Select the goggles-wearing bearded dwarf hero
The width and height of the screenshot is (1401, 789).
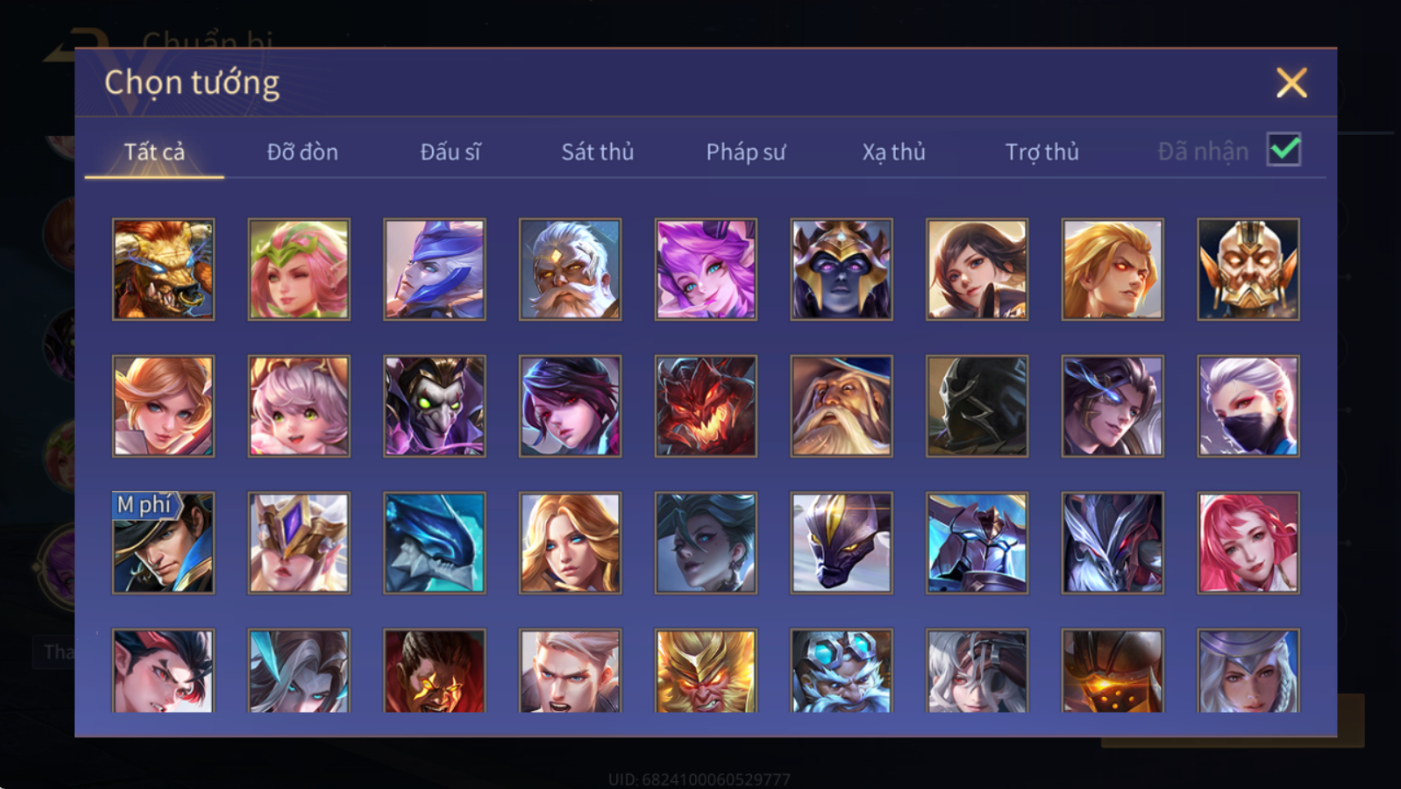pyautogui.click(x=841, y=670)
